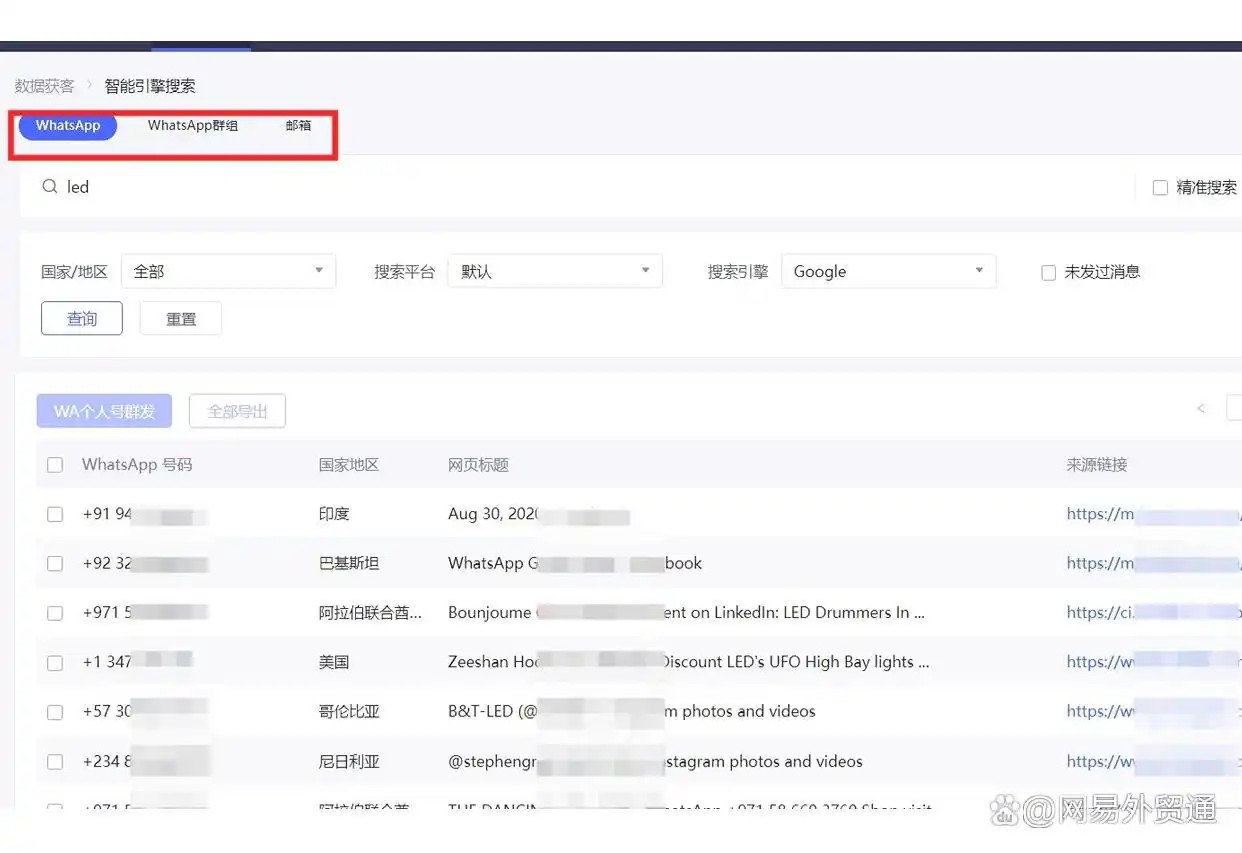Screen dimensions: 1242x853
Task: Select the +57 row checkbox
Action: pos(55,712)
